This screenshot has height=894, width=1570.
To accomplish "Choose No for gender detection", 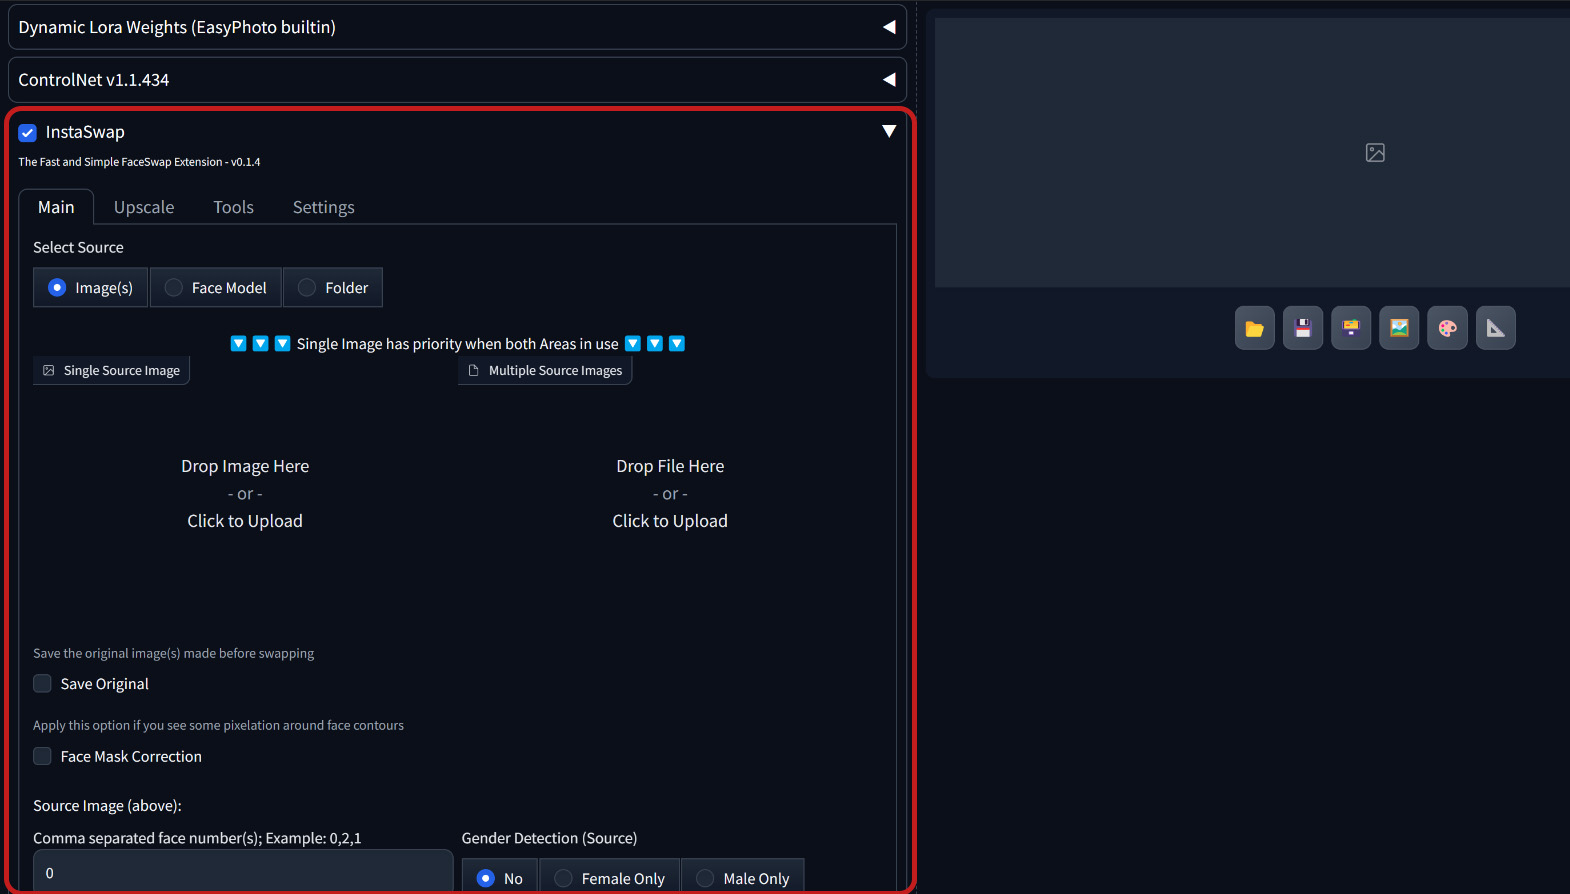I will pyautogui.click(x=500, y=878).
